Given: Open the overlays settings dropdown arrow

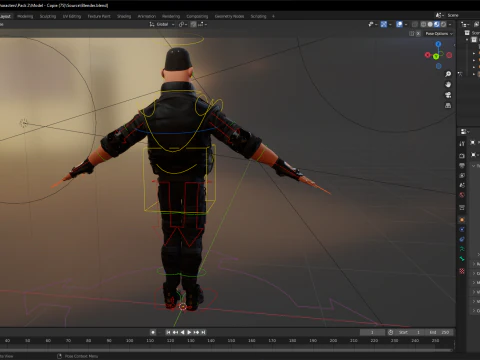Looking at the screenshot, I should pos(406,24).
